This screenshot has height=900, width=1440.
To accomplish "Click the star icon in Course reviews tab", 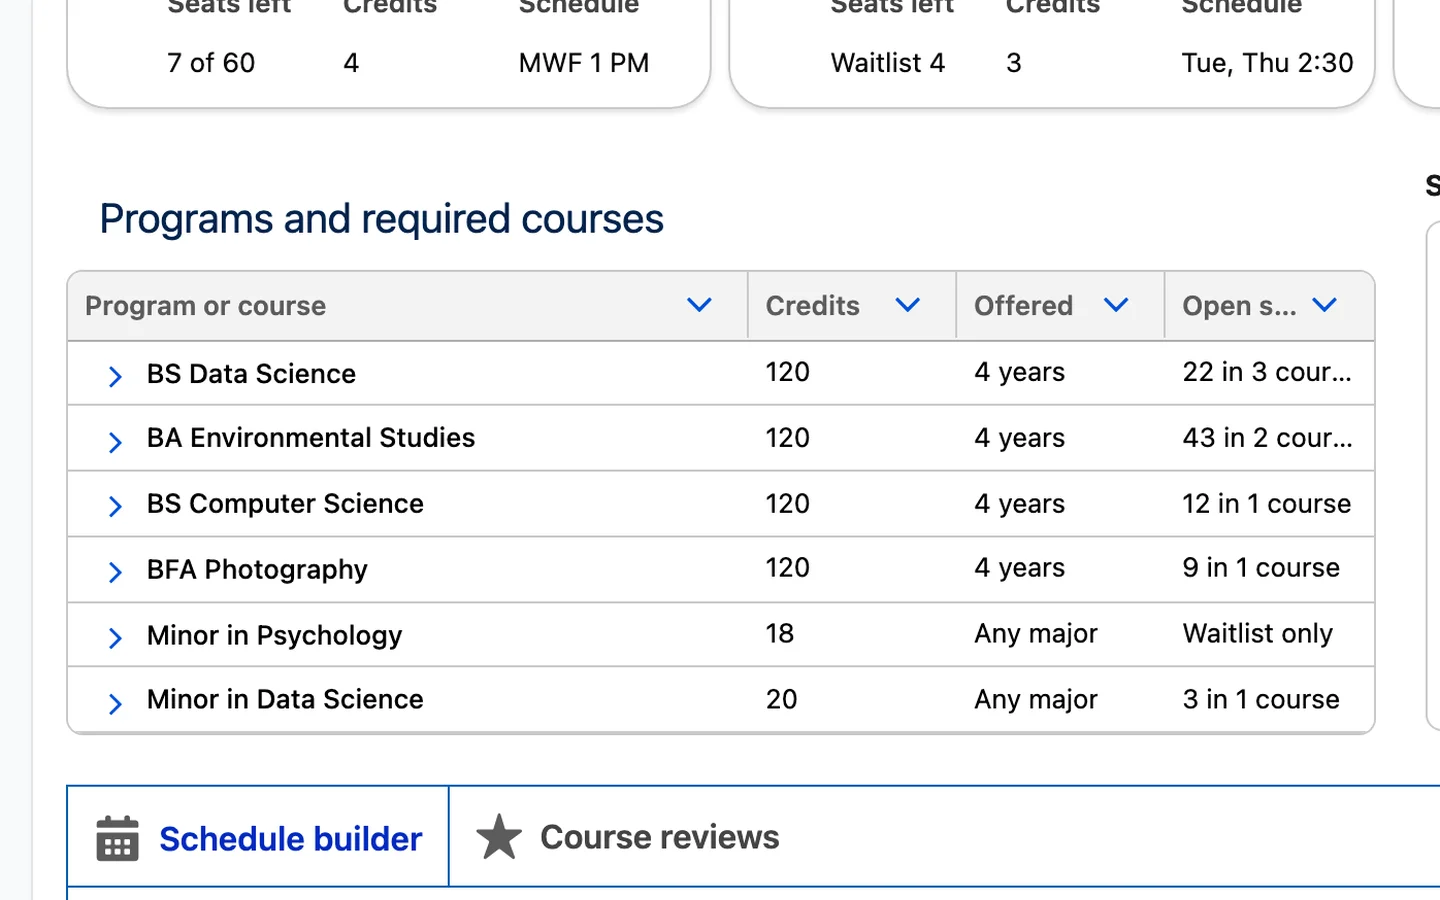I will point(499,837).
